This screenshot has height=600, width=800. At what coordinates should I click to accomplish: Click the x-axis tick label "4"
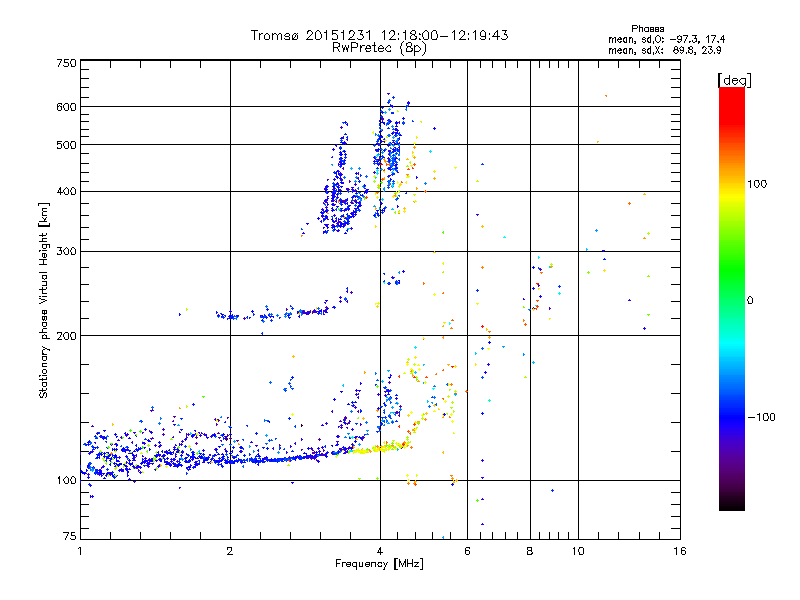click(x=380, y=551)
